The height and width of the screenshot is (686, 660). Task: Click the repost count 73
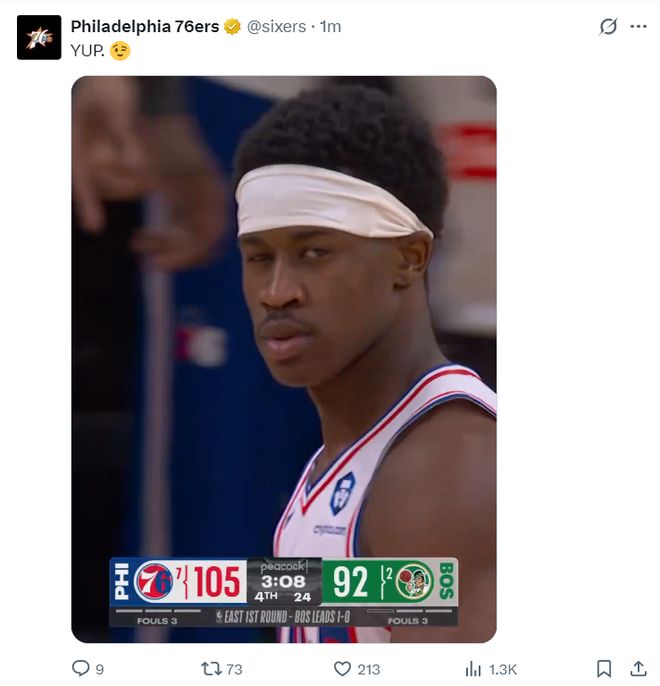(234, 669)
